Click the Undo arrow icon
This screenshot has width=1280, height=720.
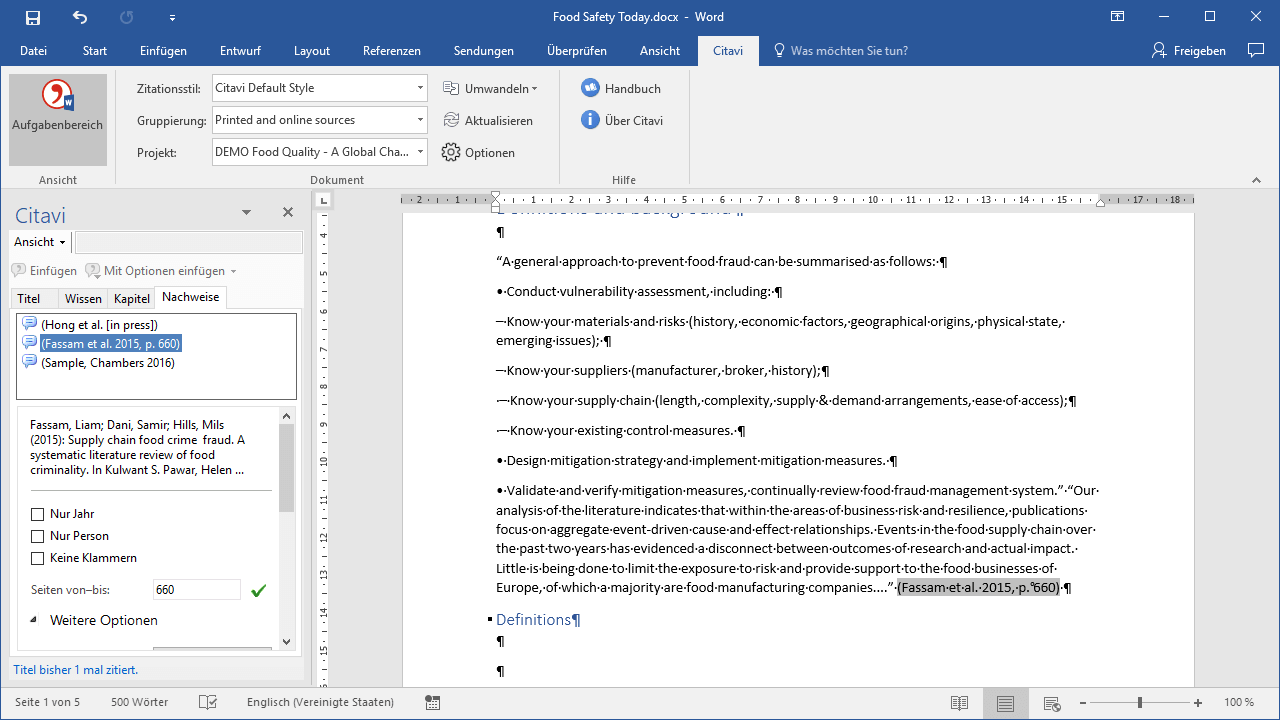[80, 17]
